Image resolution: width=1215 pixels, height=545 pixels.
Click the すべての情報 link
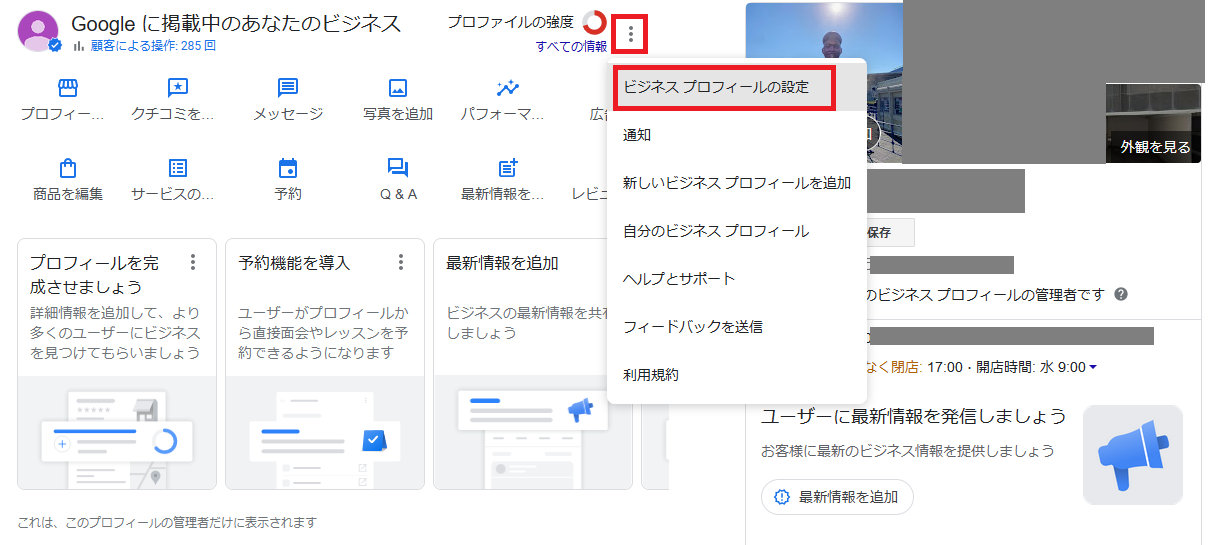pyautogui.click(x=571, y=46)
